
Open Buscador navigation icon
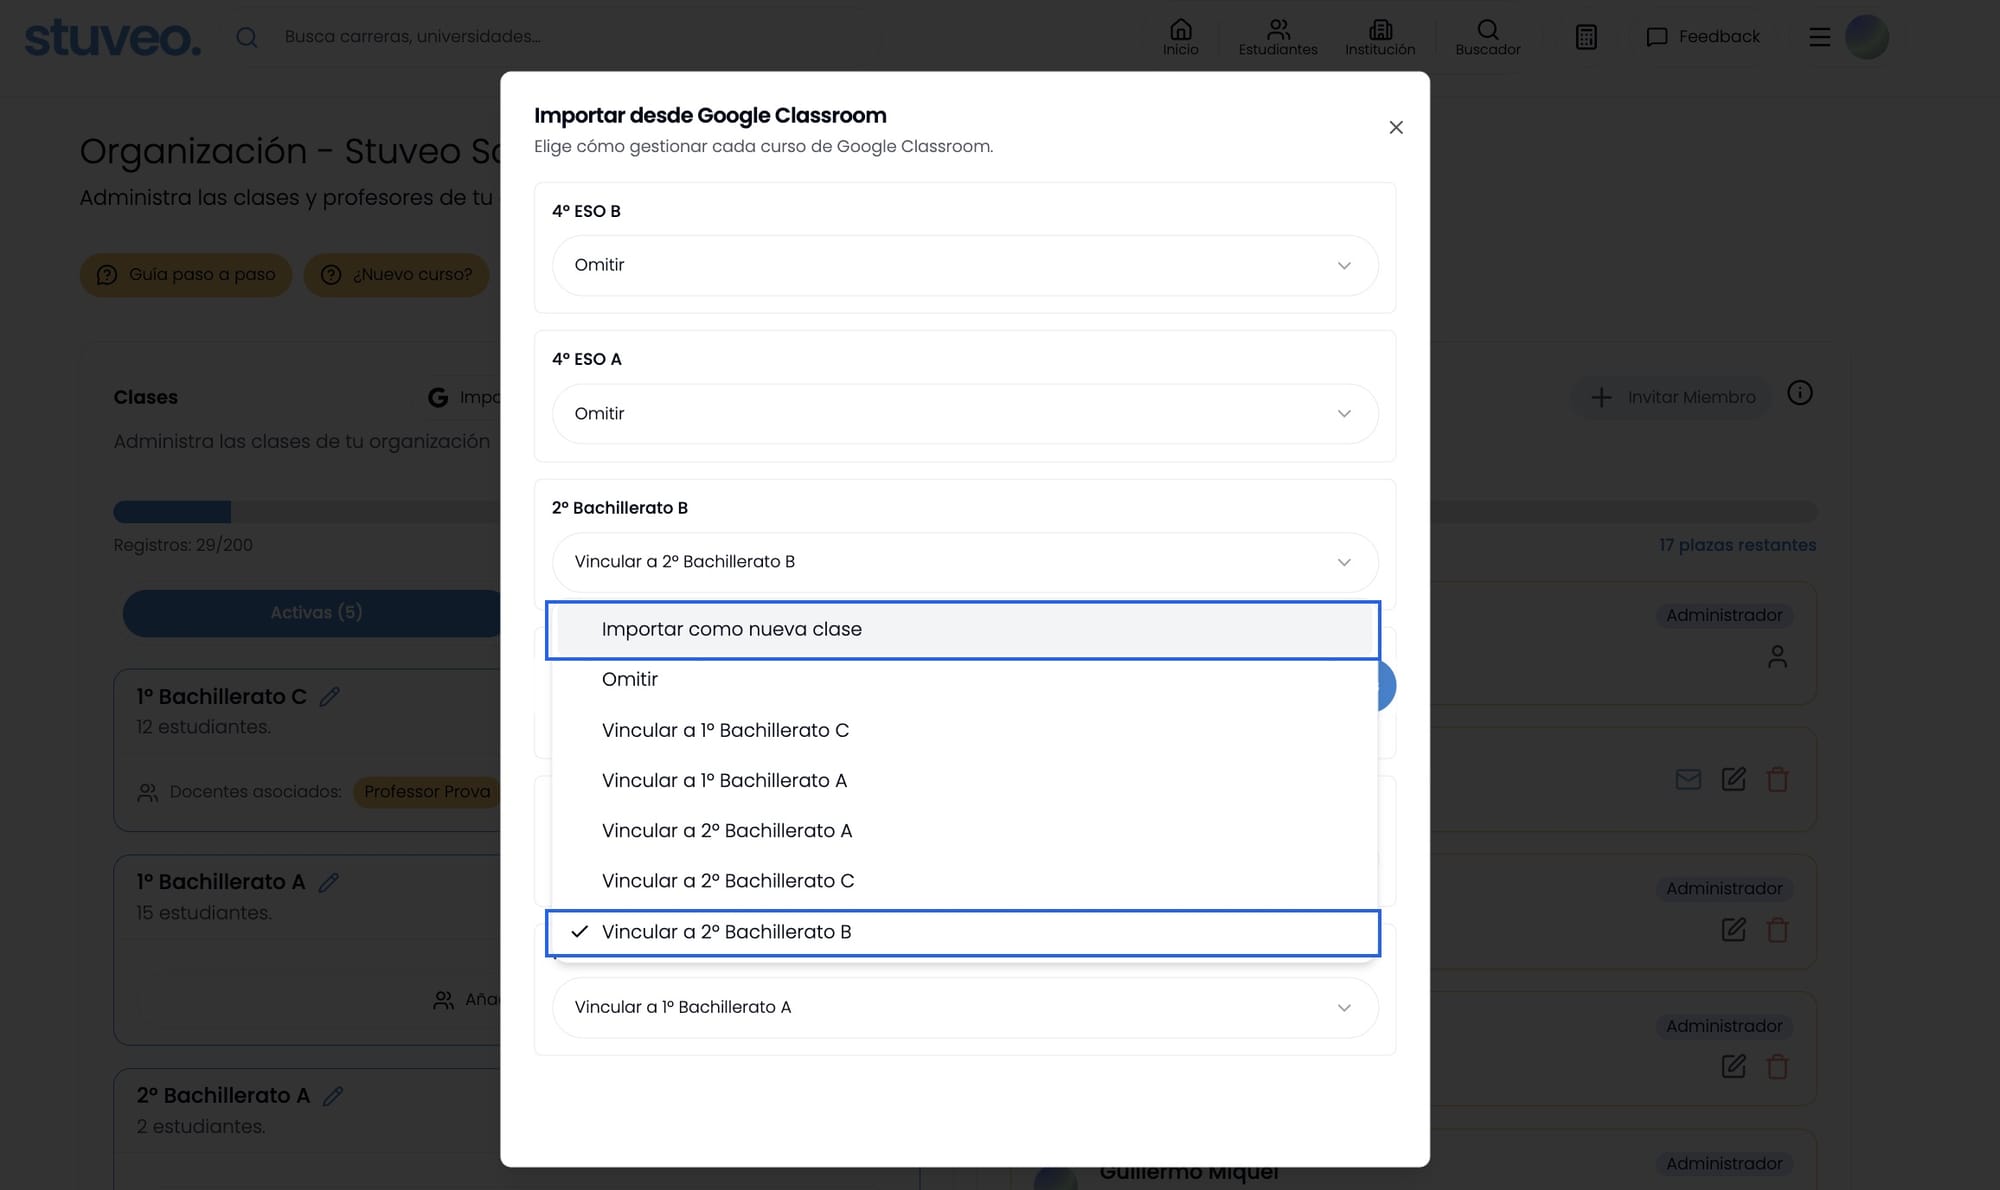click(x=1488, y=37)
